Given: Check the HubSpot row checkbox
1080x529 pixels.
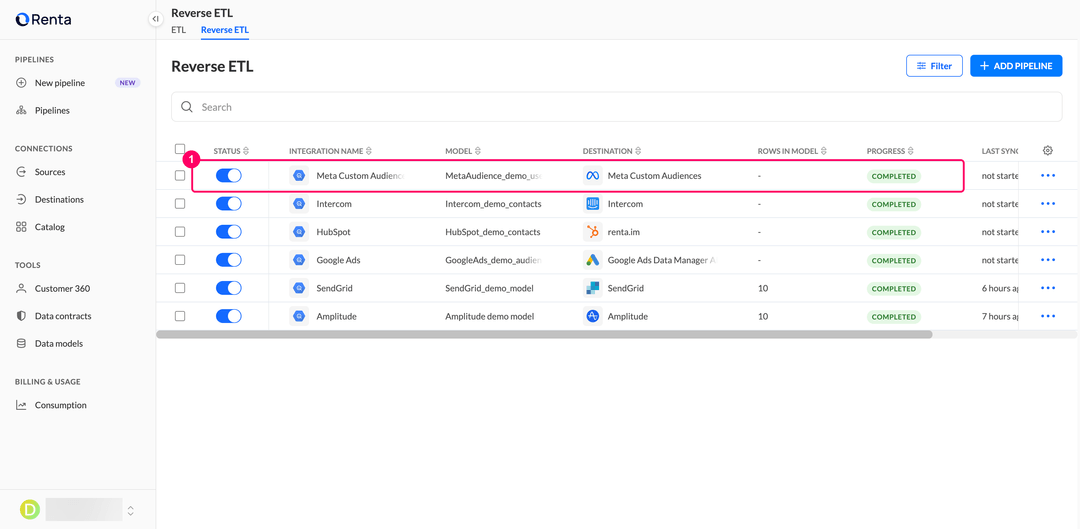Looking at the screenshot, I should (180, 232).
